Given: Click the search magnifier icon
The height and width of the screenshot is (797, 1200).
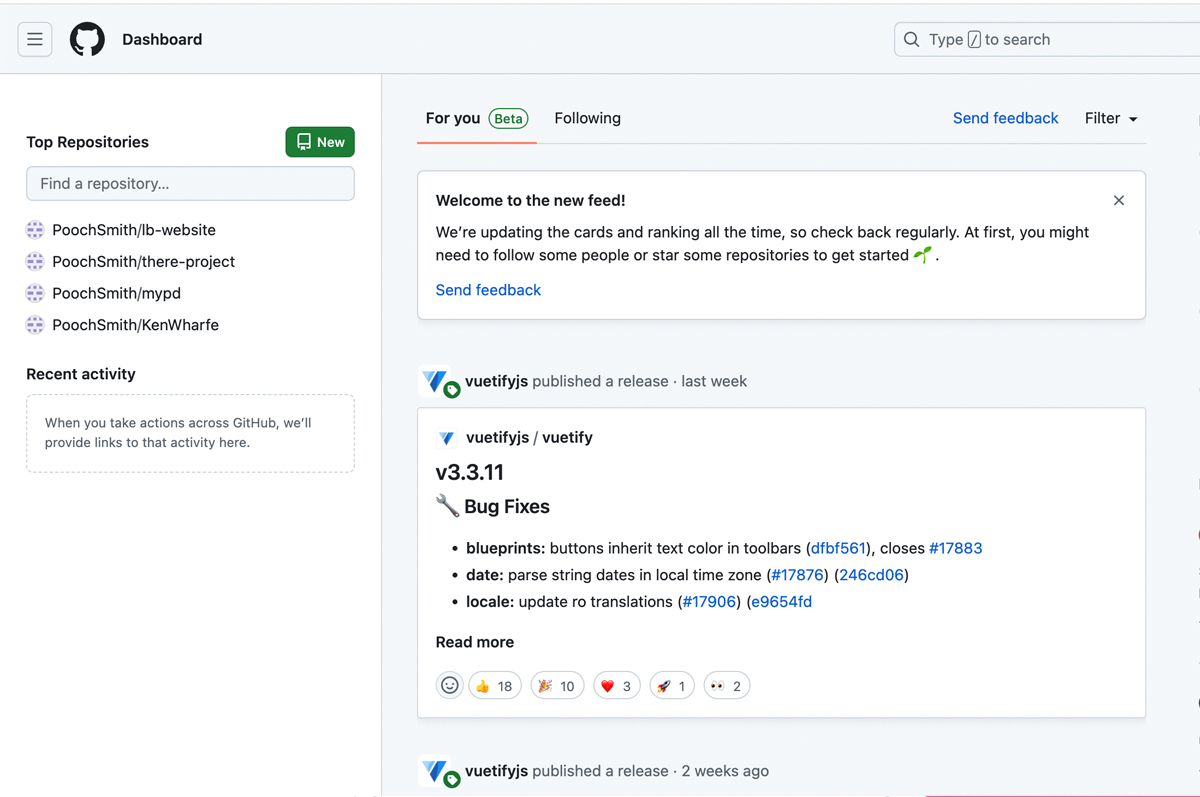Looking at the screenshot, I should (x=911, y=40).
